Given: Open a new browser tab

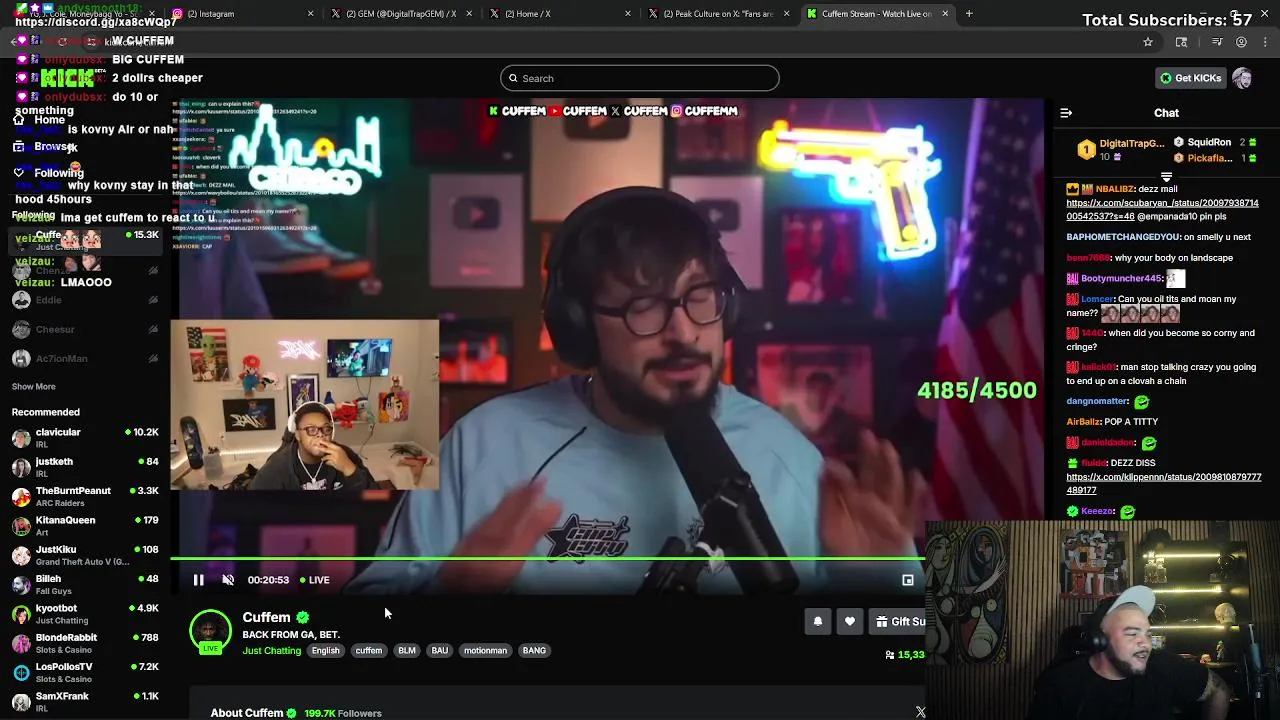Looking at the screenshot, I should [x=969, y=14].
